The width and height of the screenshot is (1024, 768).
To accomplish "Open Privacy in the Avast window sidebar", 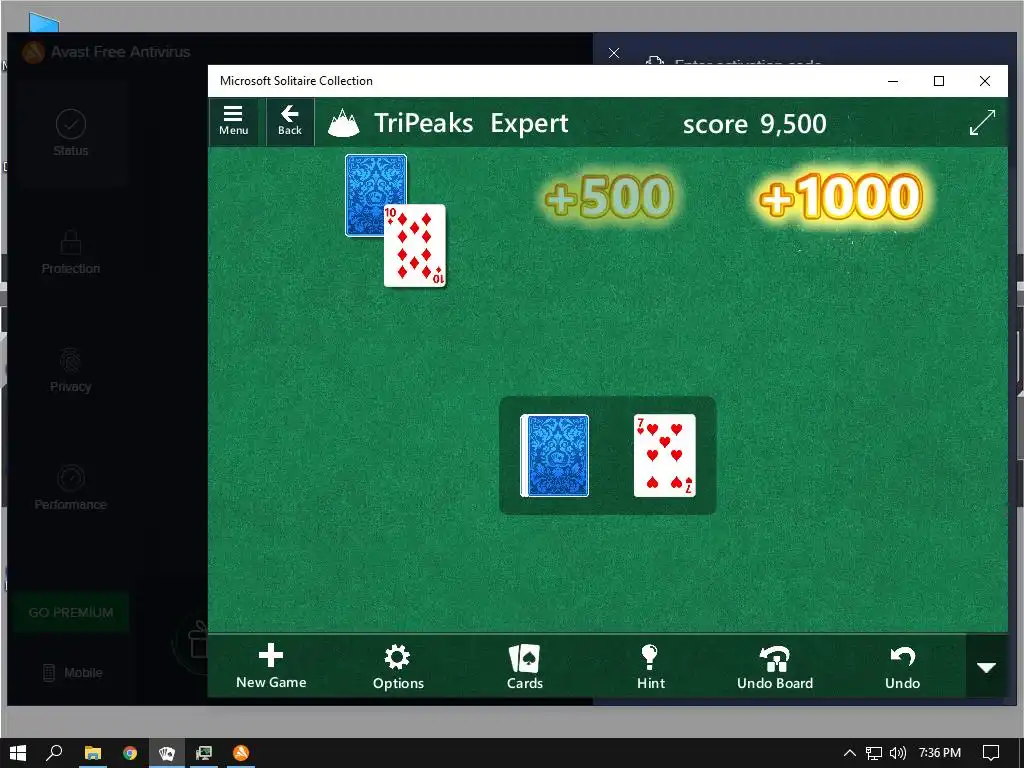I will [71, 370].
